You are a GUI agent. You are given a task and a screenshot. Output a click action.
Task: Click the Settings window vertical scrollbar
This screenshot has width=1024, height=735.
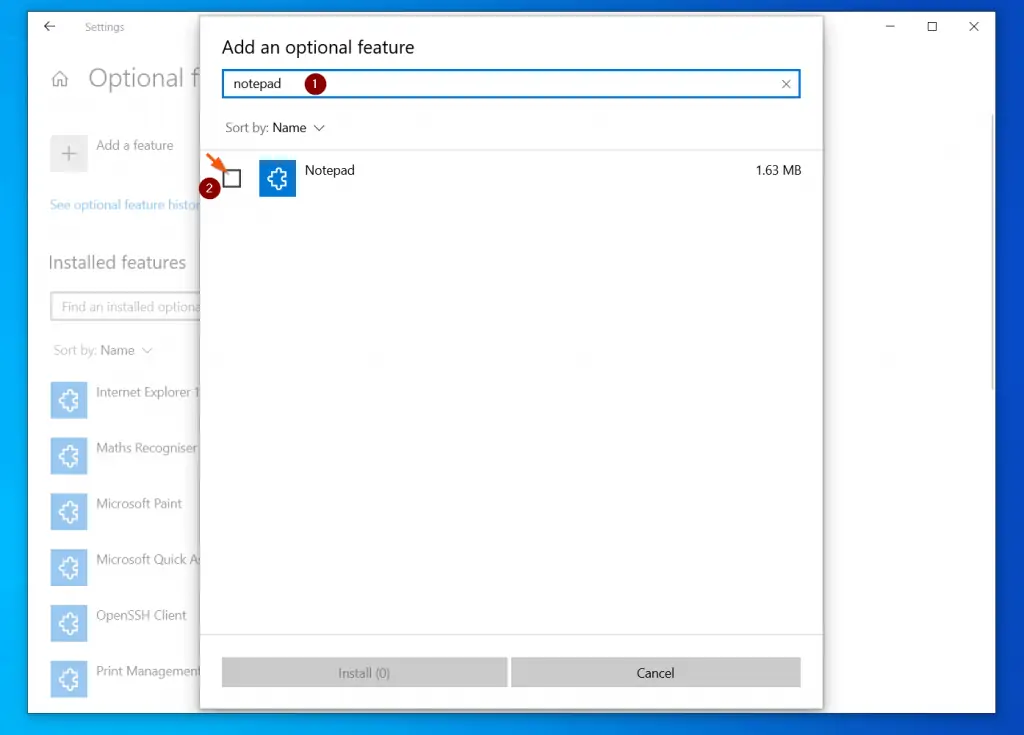tap(992, 252)
